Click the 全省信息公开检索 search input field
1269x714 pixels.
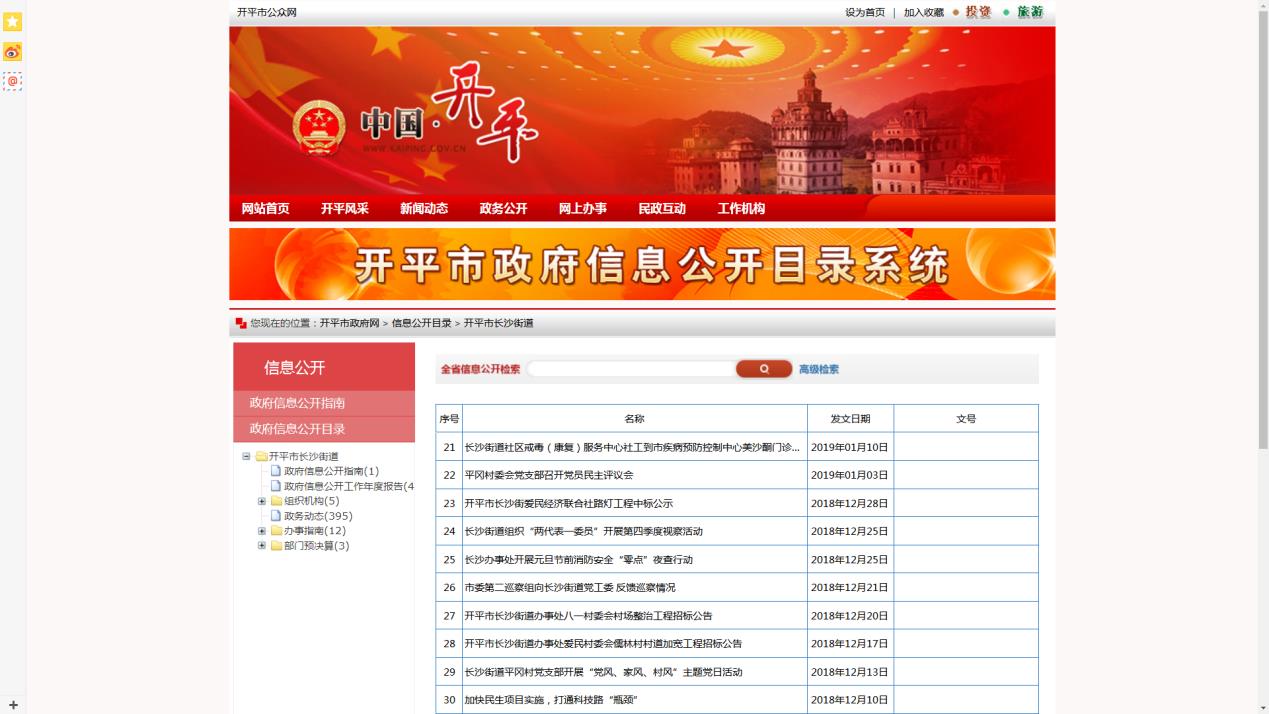pos(631,369)
